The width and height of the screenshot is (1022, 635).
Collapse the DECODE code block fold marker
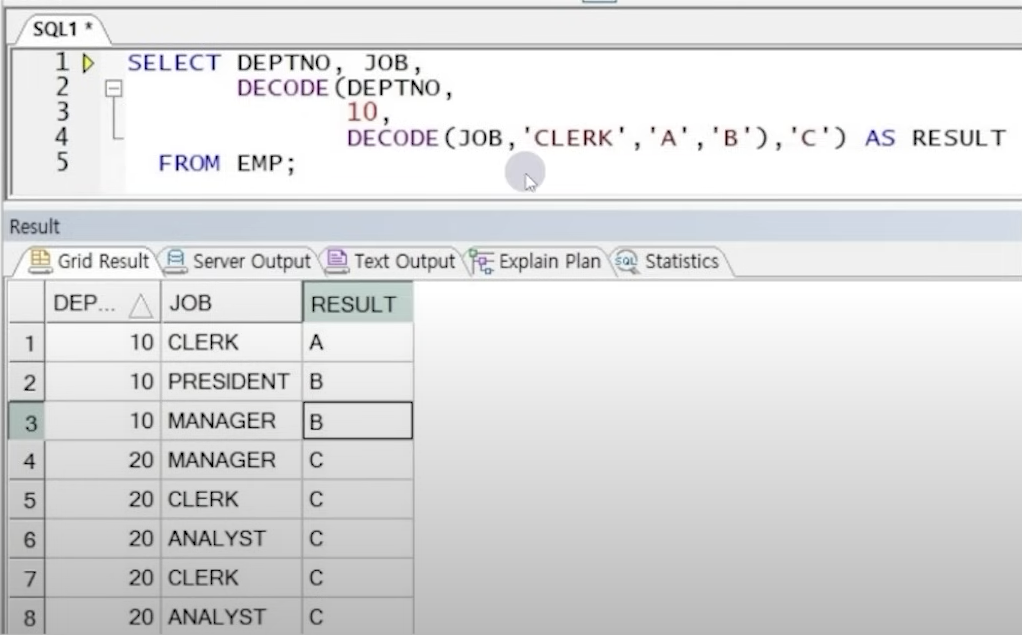click(x=114, y=88)
